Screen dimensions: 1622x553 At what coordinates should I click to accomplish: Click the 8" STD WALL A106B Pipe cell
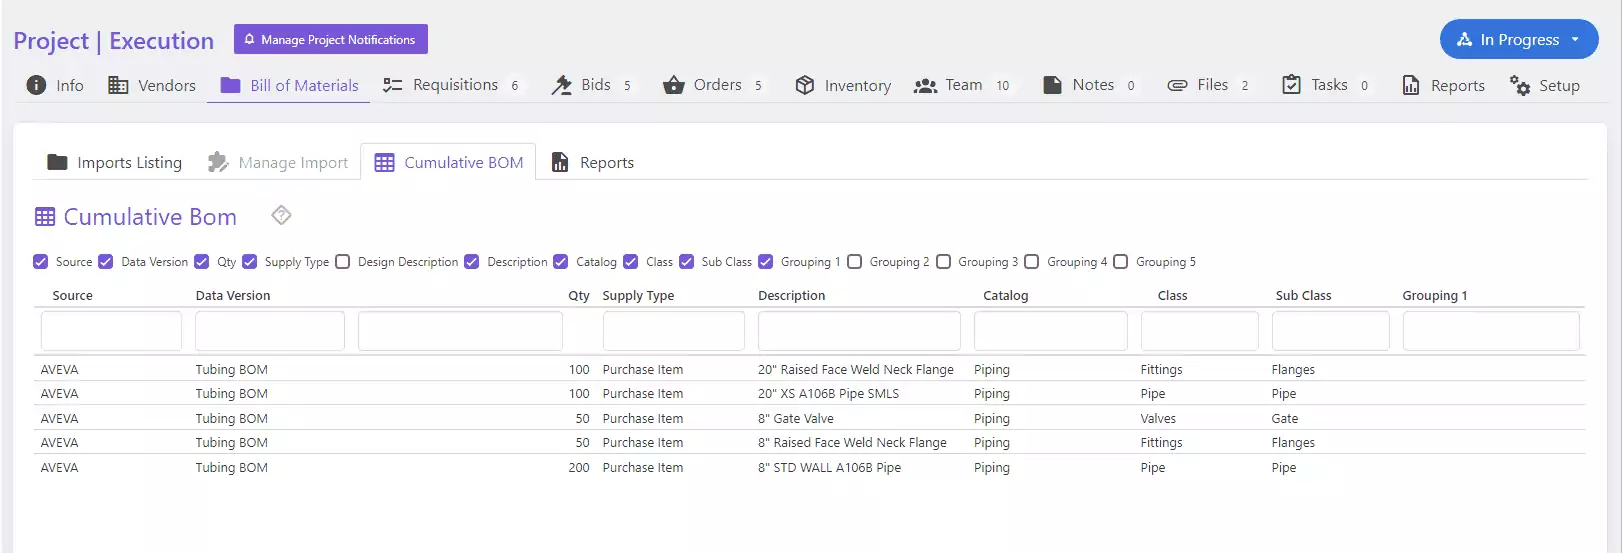point(829,468)
